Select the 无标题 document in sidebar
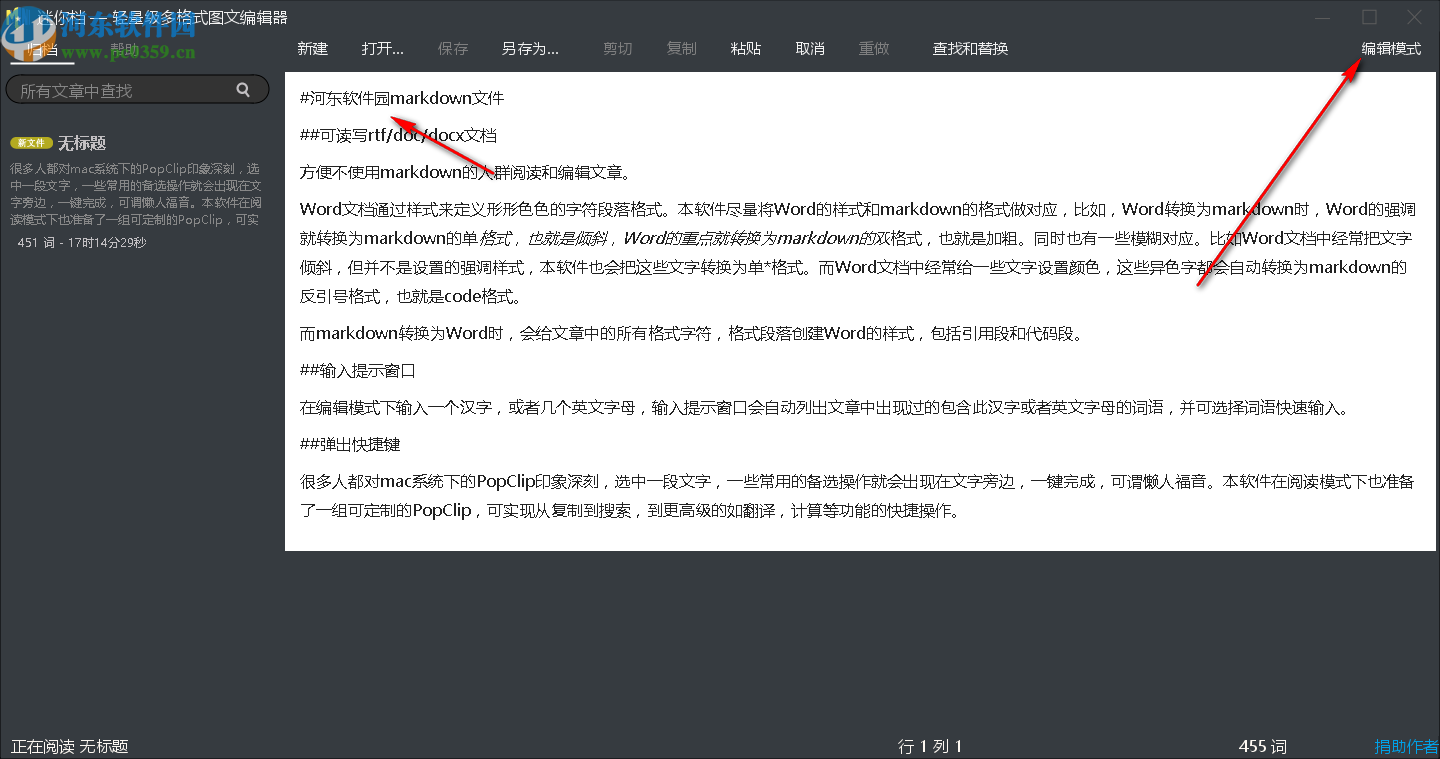Image resolution: width=1440 pixels, height=759 pixels. [83, 142]
